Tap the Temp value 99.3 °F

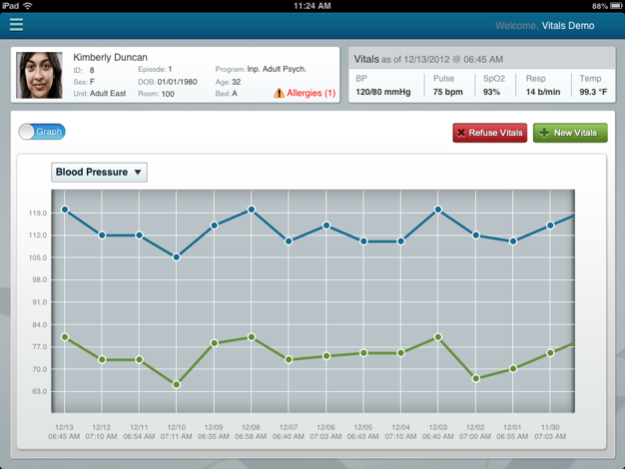coord(593,92)
